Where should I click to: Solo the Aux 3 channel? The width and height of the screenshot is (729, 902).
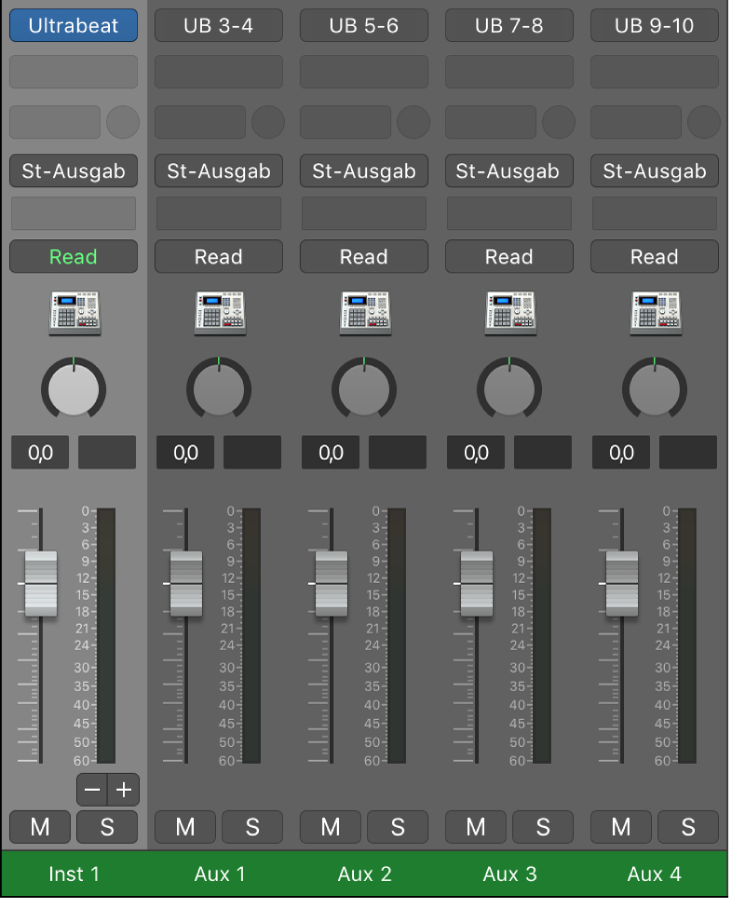[543, 827]
